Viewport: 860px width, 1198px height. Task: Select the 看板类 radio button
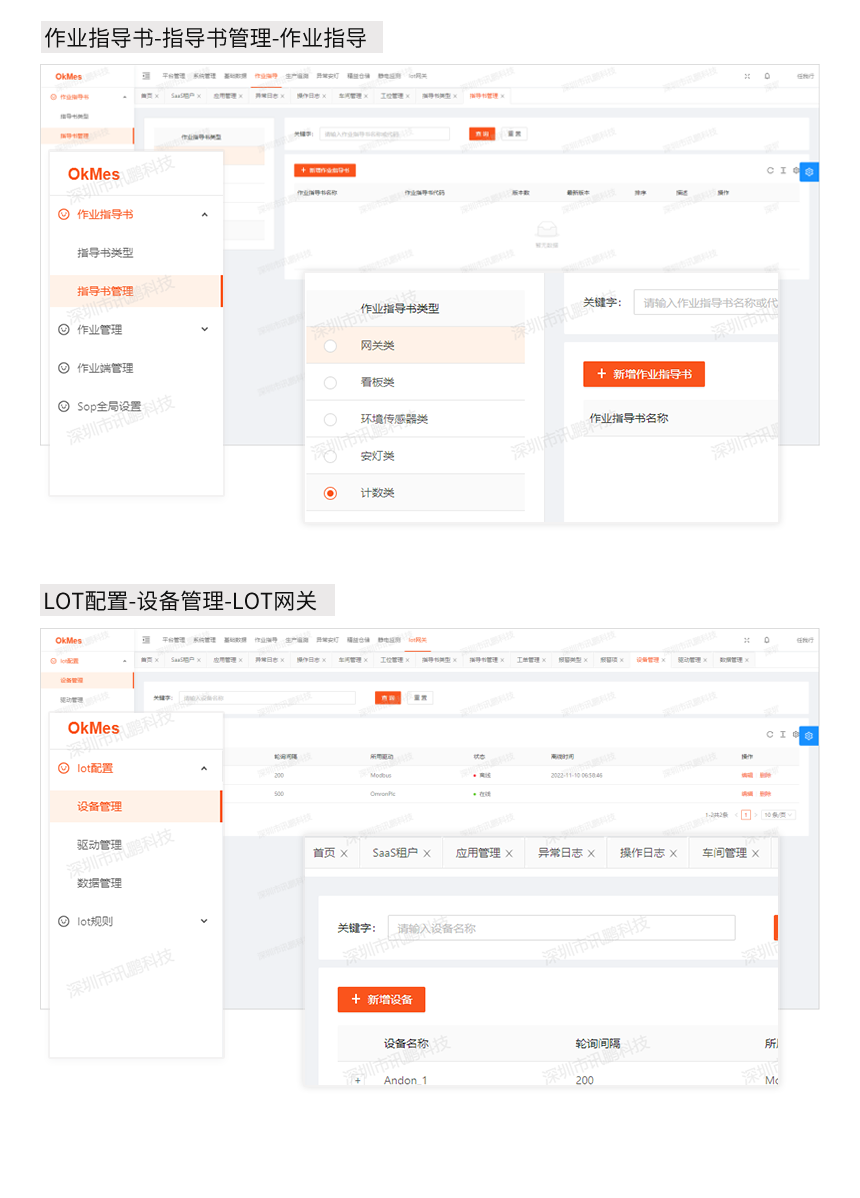pyautogui.click(x=330, y=383)
